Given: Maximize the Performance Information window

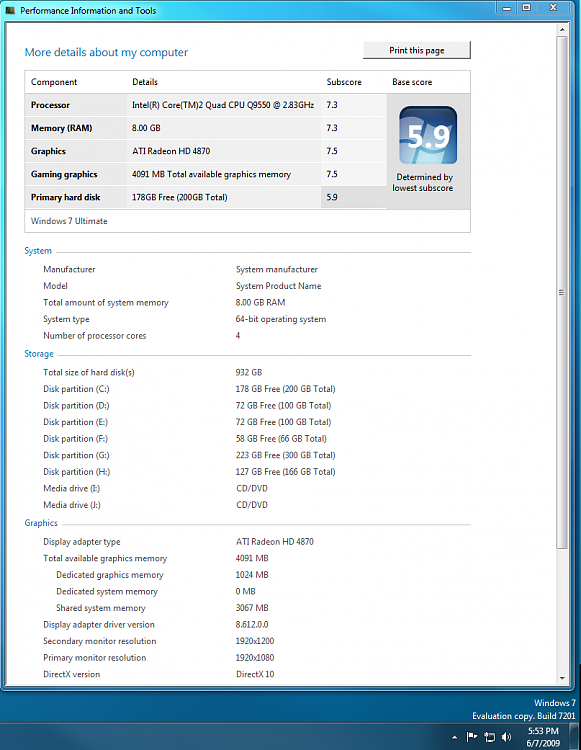Looking at the screenshot, I should pyautogui.click(x=526, y=8).
